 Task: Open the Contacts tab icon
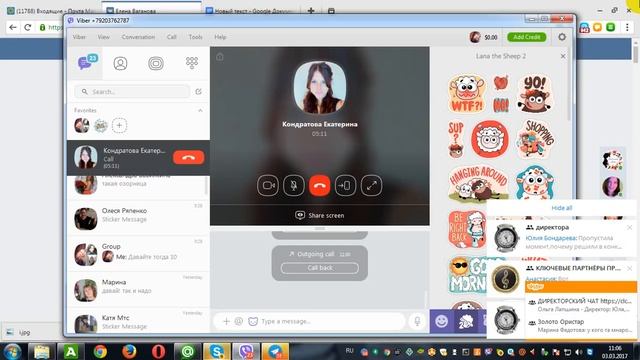[120, 63]
